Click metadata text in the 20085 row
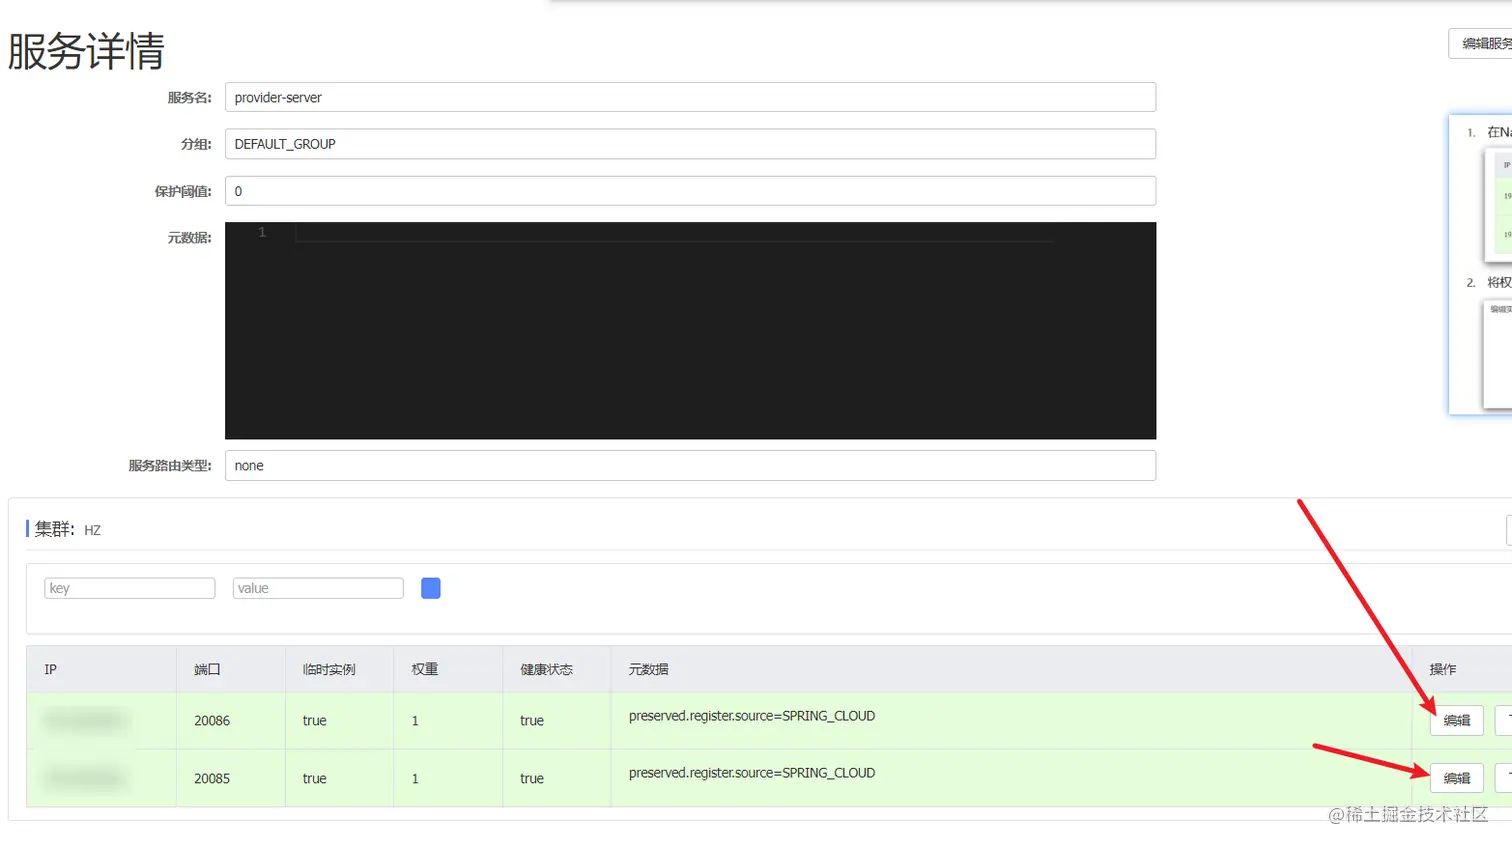The height and width of the screenshot is (848, 1512). (752, 773)
